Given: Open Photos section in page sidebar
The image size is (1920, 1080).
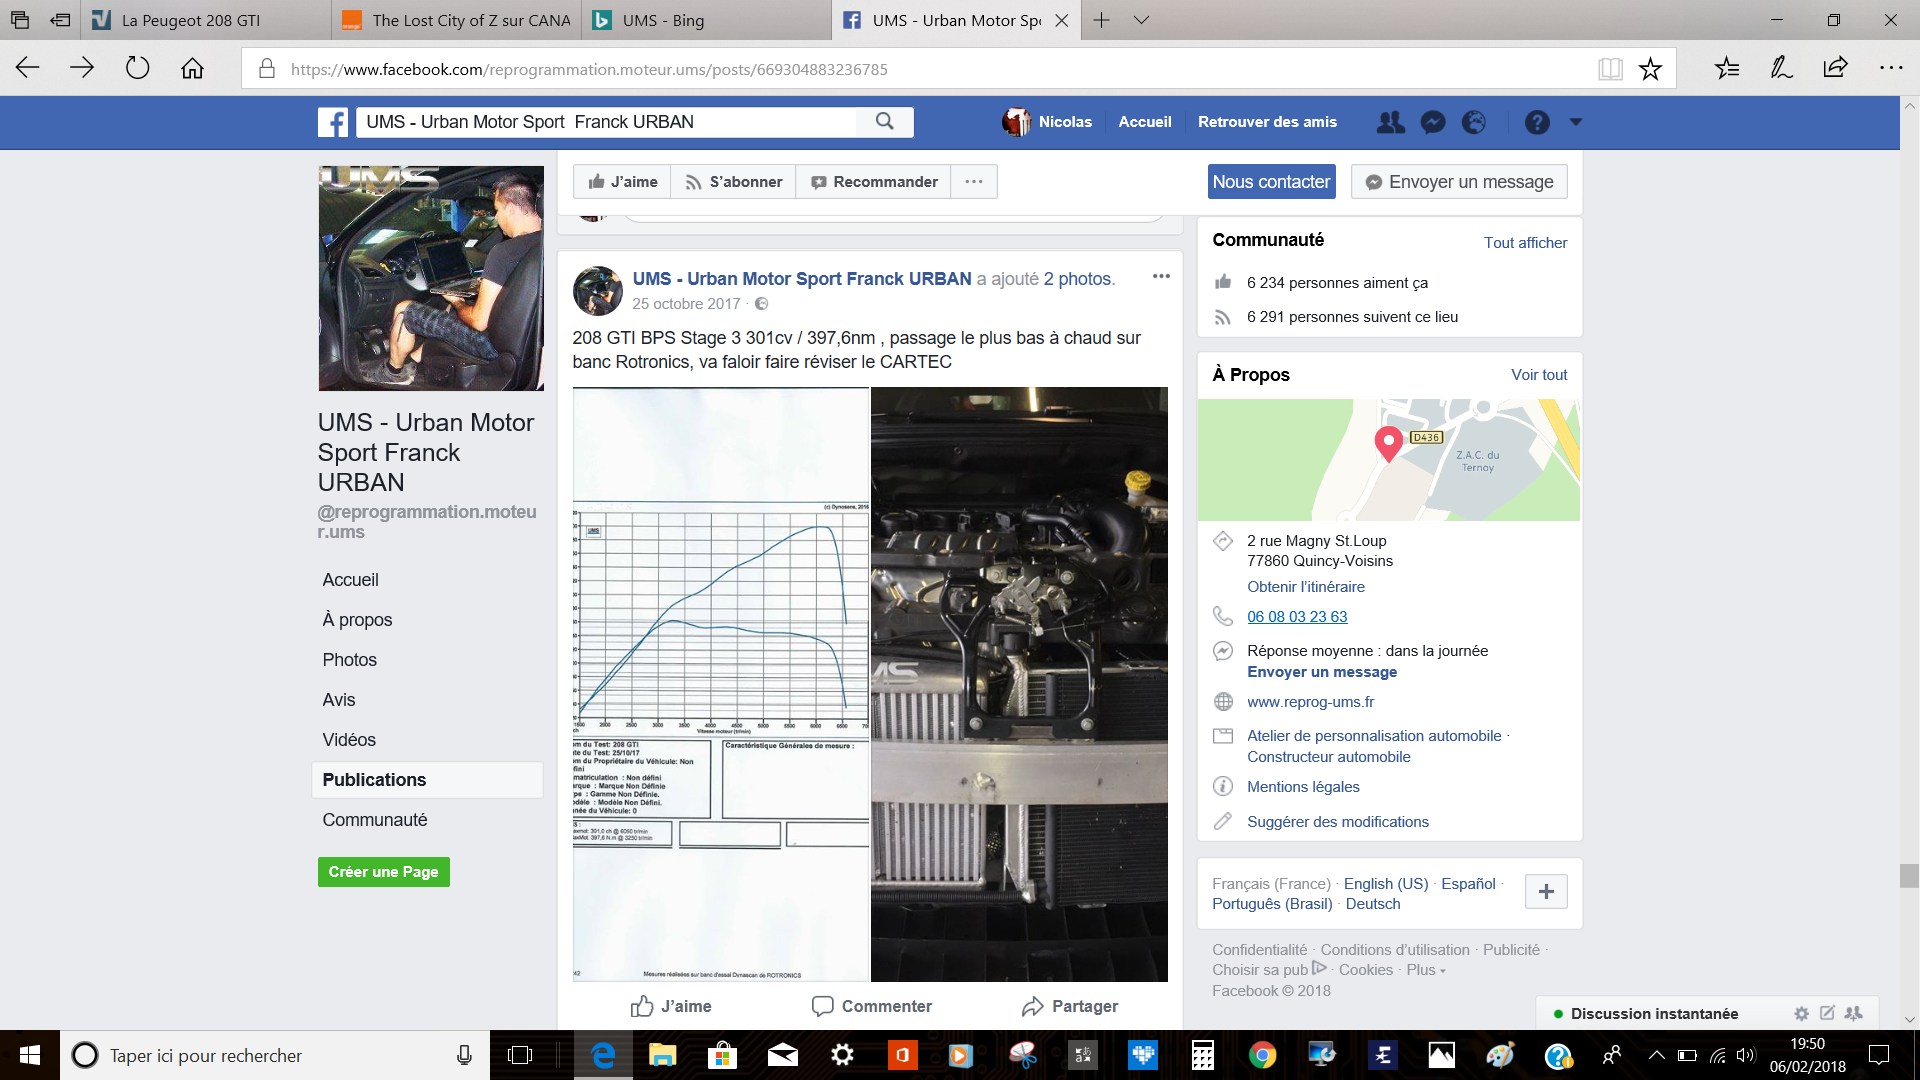Looking at the screenshot, I should point(349,660).
